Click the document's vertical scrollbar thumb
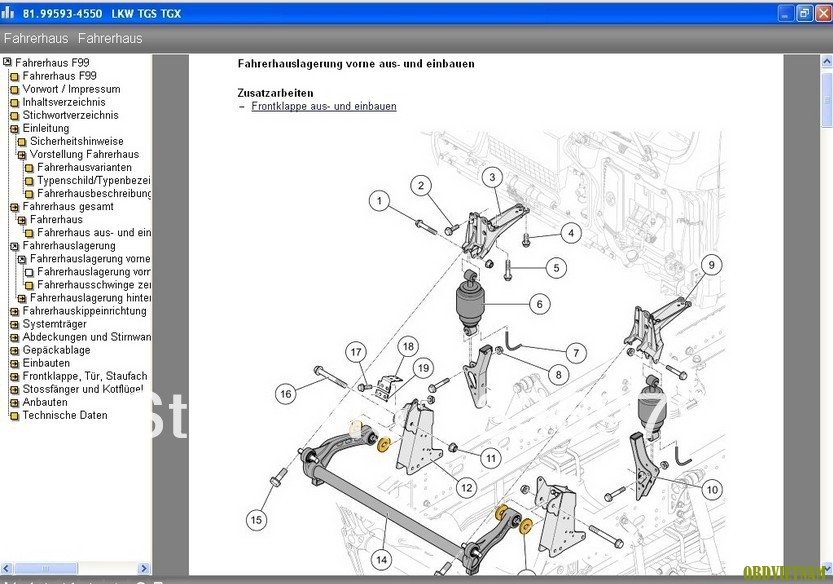 [827, 100]
